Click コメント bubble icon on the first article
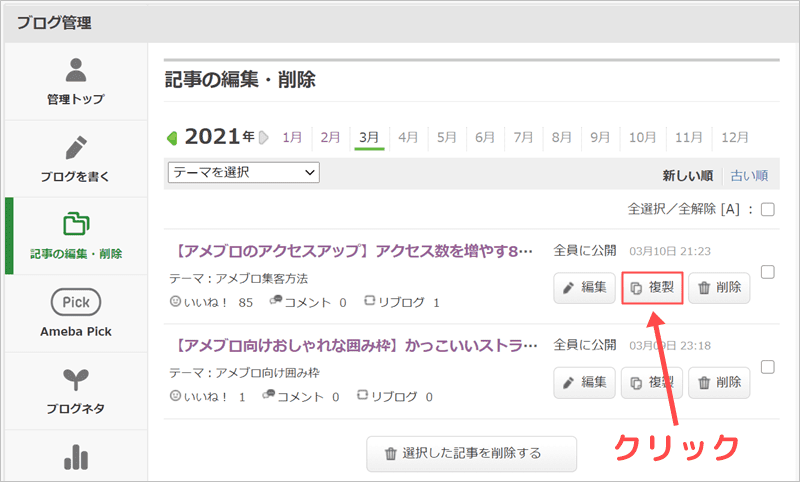 (276, 300)
